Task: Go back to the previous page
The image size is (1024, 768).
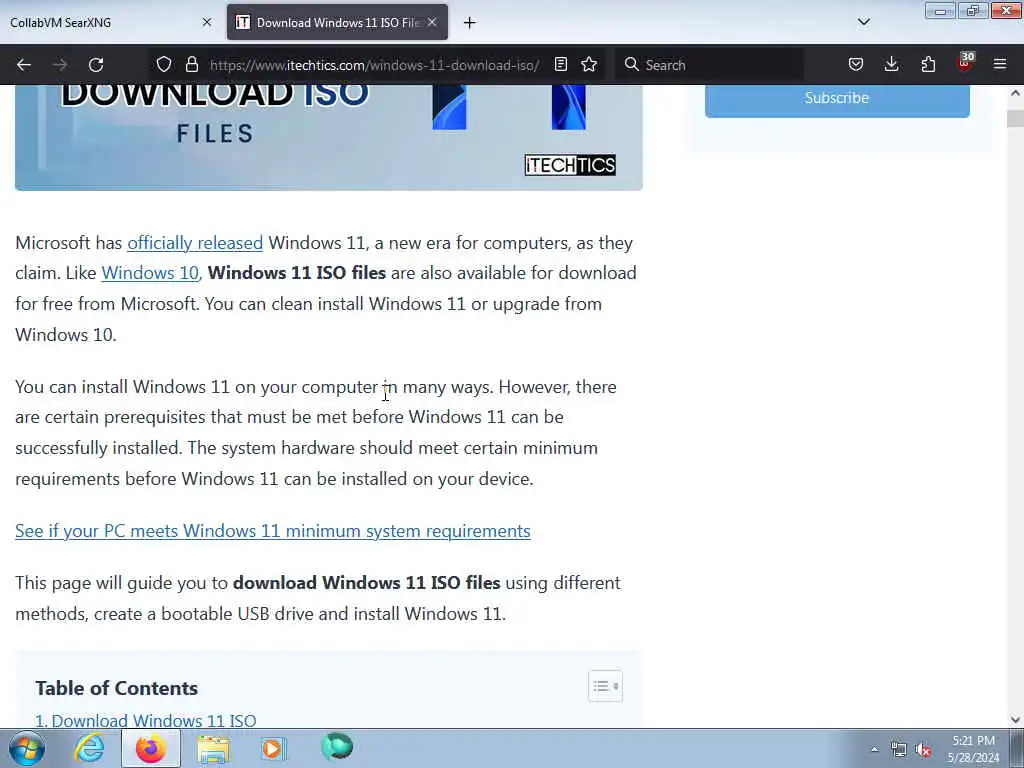Action: tap(24, 65)
